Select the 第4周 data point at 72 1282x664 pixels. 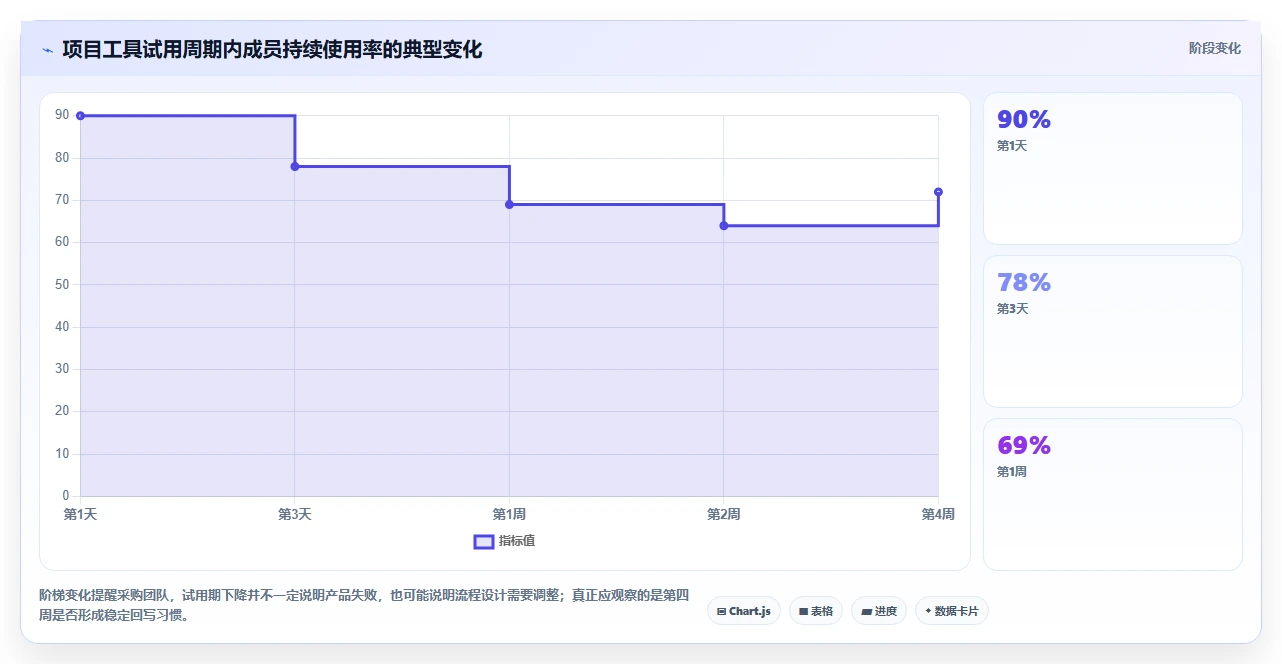pyautogui.click(x=938, y=192)
